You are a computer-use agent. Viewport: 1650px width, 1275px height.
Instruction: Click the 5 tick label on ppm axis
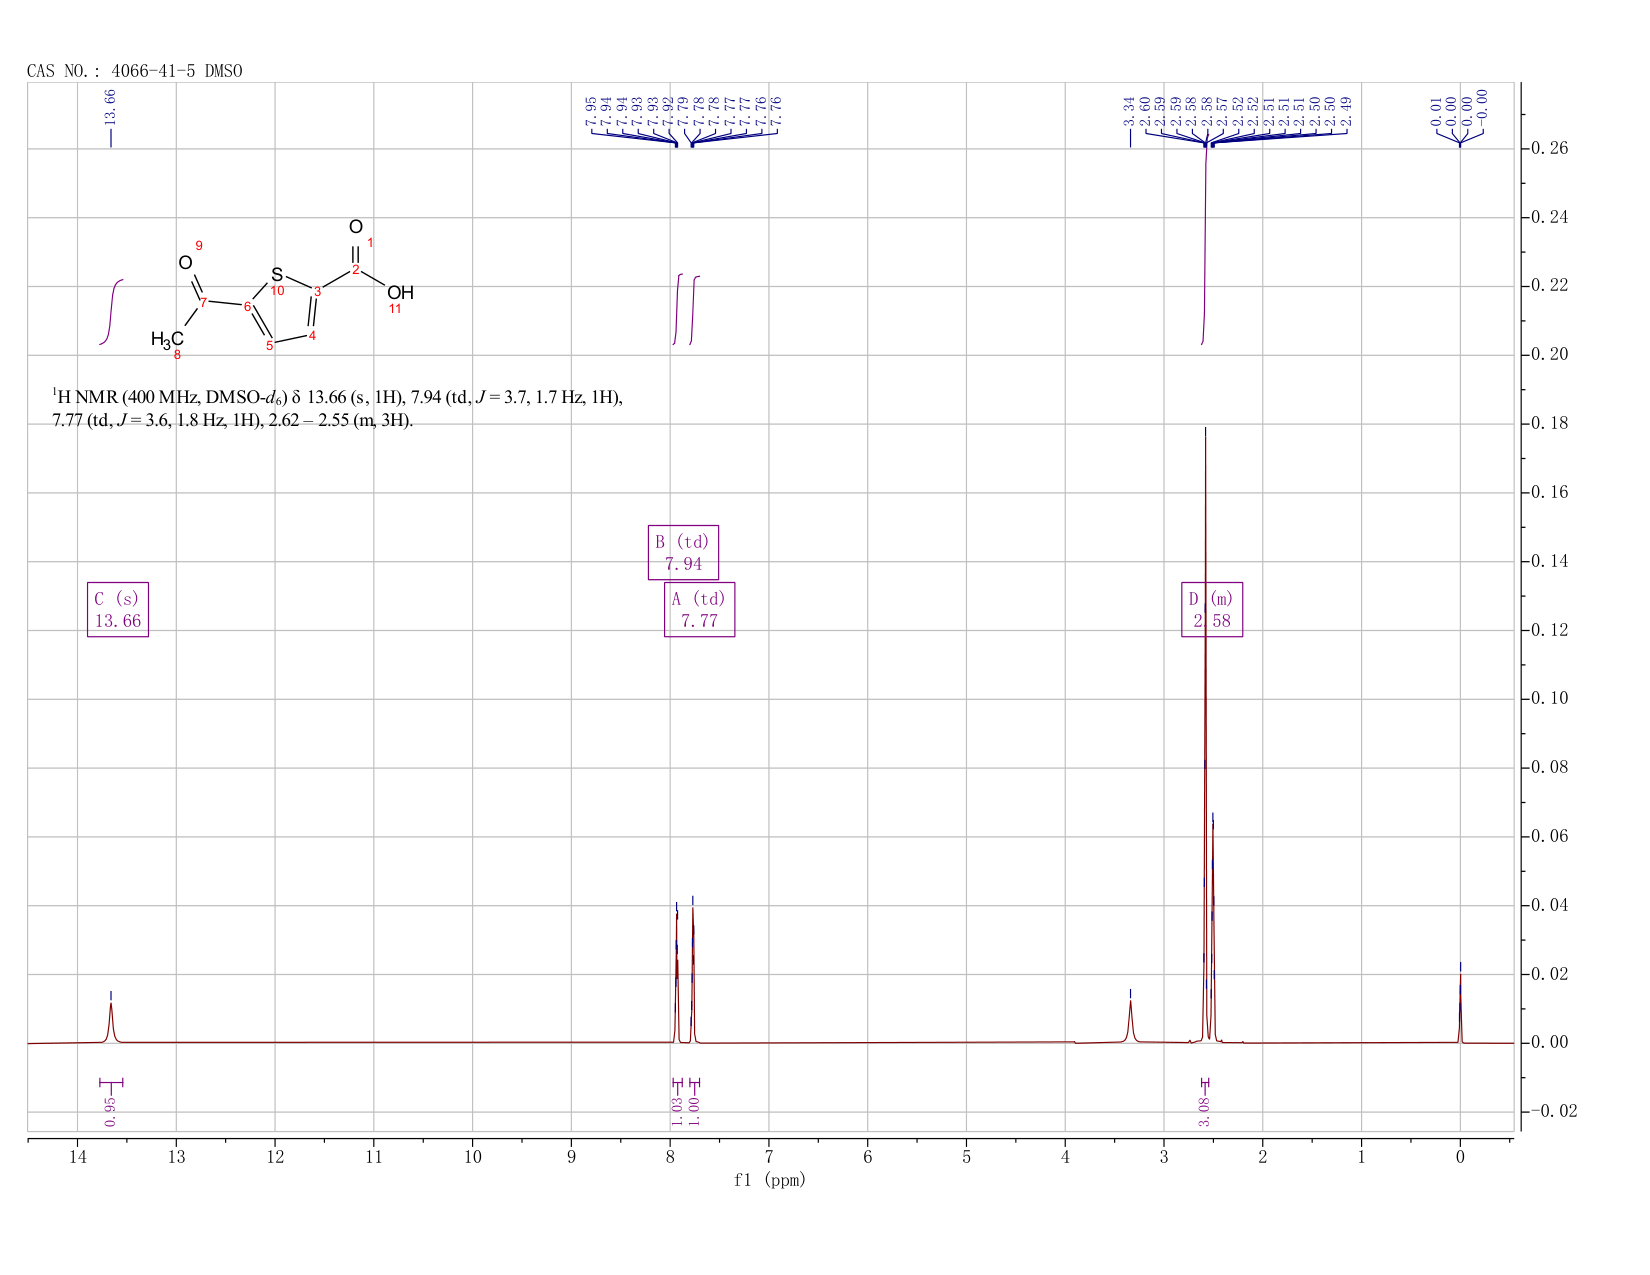click(966, 1158)
